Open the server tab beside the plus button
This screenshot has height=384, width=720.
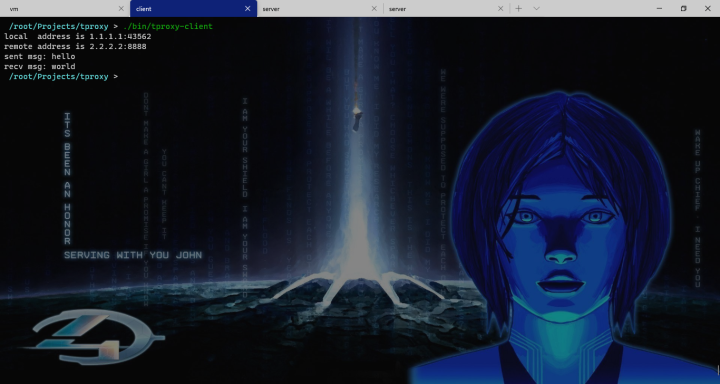click(446, 9)
